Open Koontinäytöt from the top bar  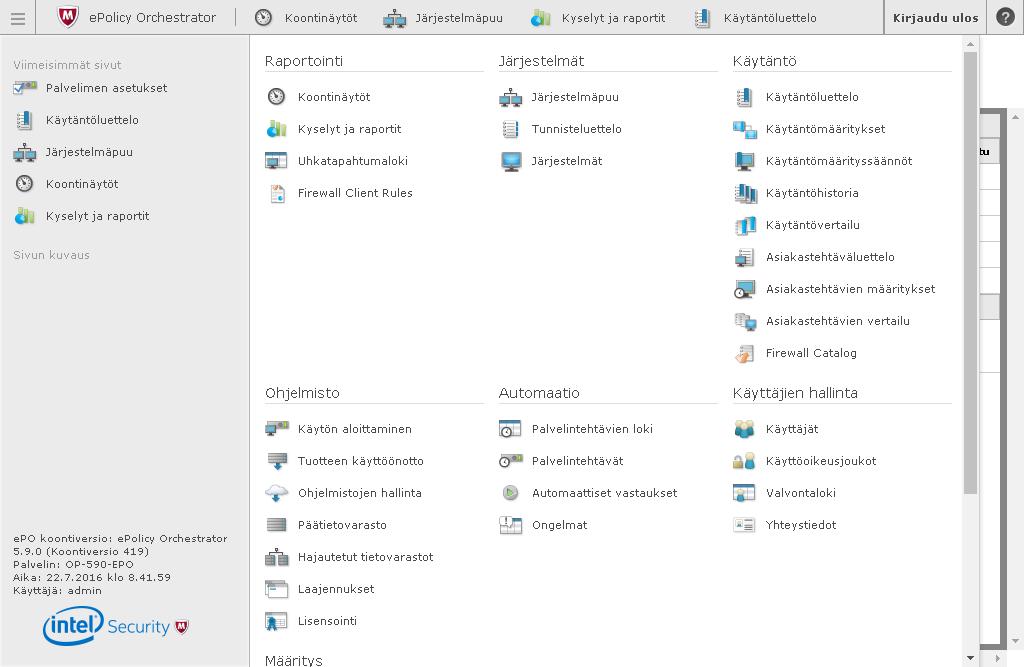tap(321, 18)
